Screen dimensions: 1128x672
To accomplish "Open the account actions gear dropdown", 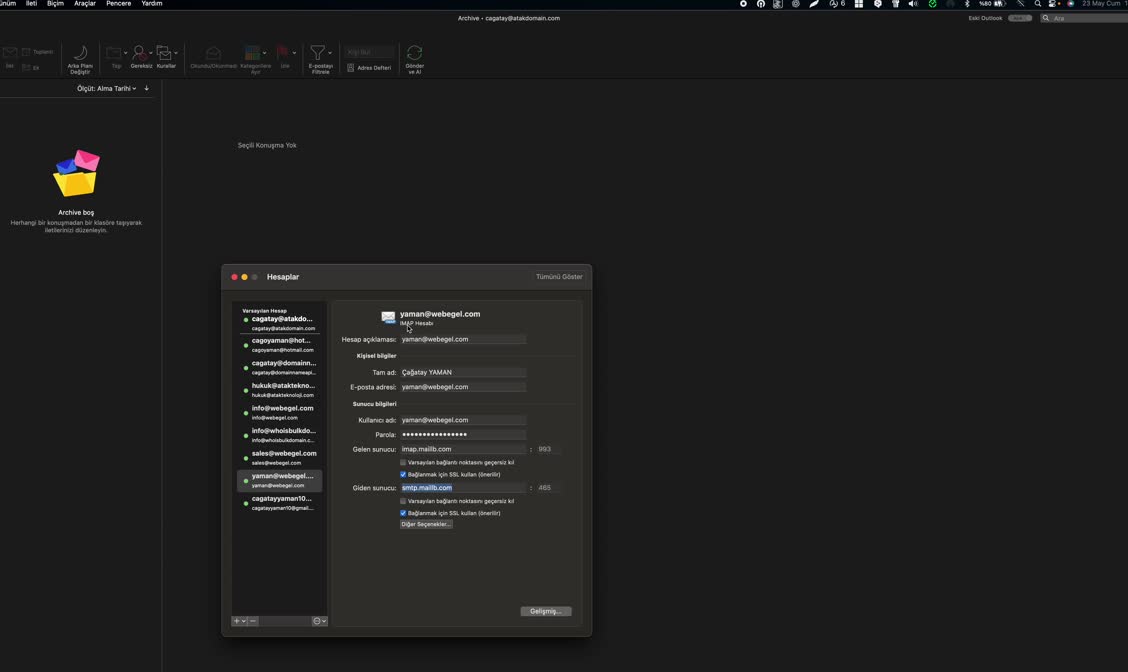I will (x=318, y=621).
